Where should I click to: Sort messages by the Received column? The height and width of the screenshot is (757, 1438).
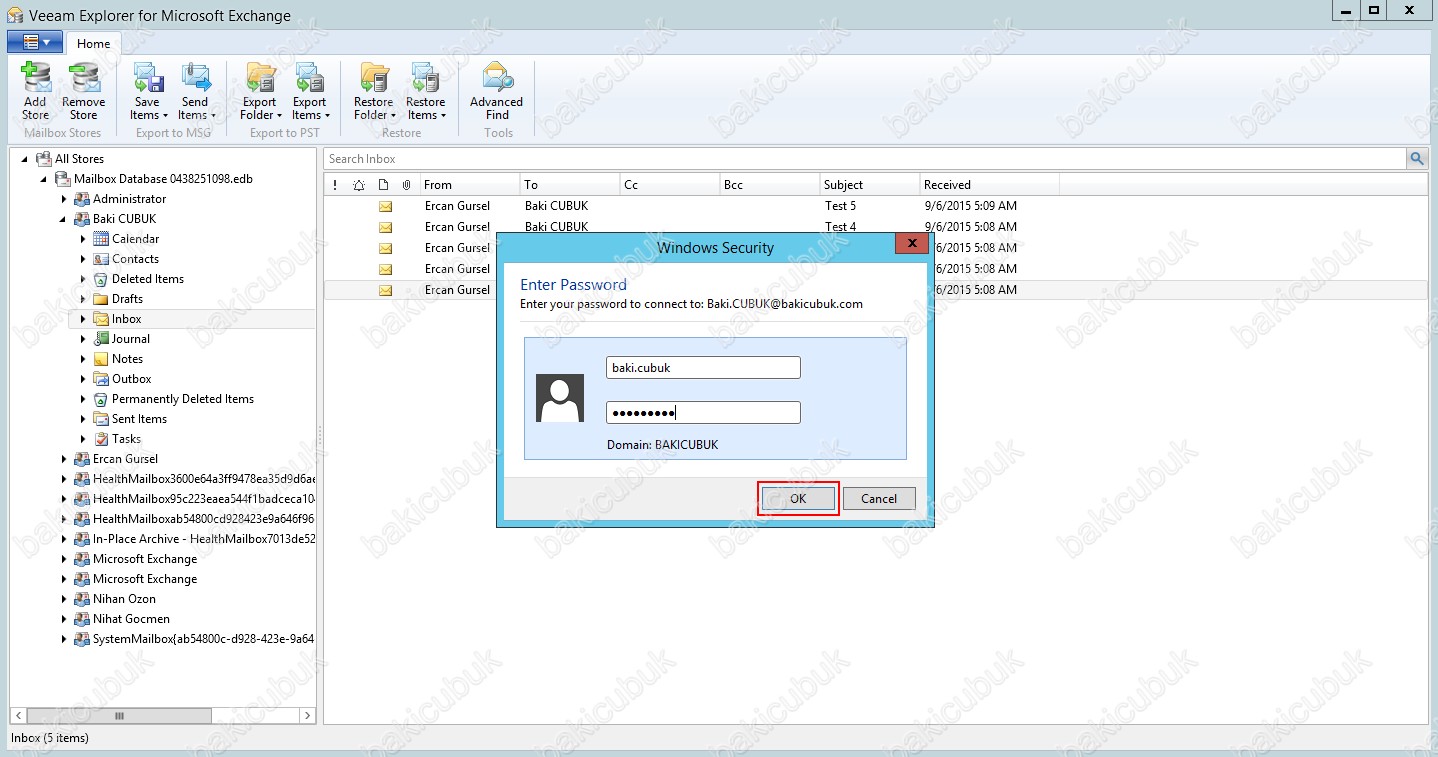coord(990,184)
